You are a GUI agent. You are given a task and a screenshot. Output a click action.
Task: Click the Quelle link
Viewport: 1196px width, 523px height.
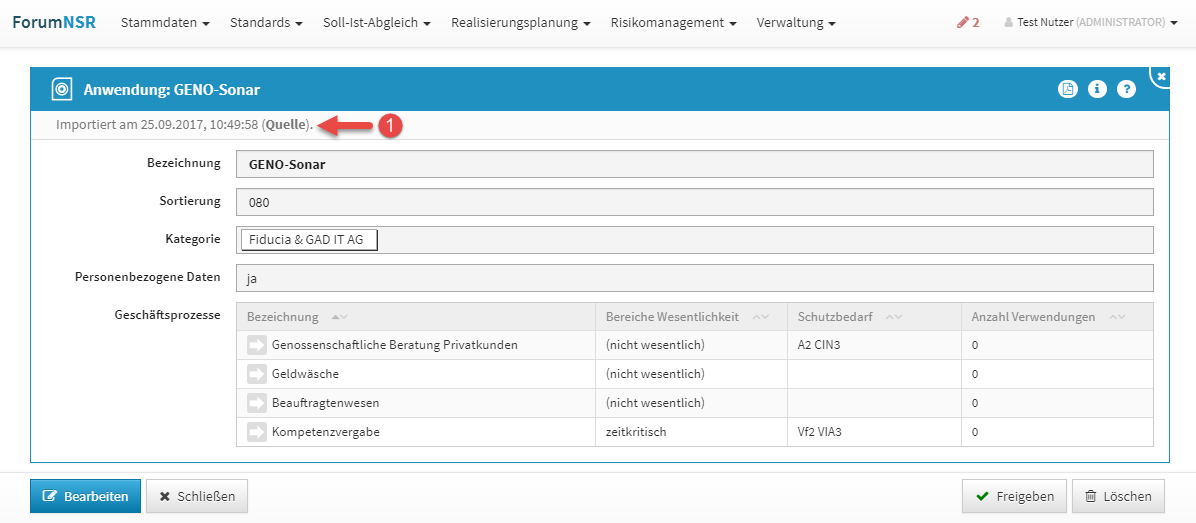[x=286, y=125]
